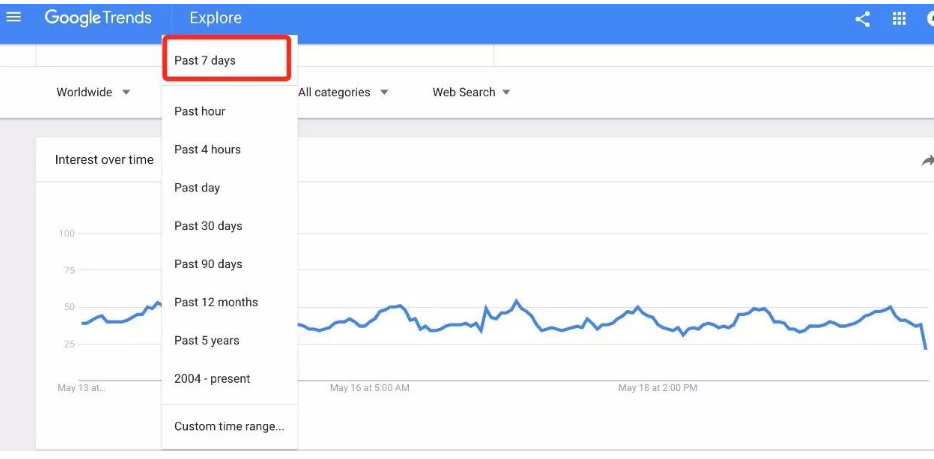This screenshot has width=934, height=459.
Task: Choose Past hour time range
Action: click(200, 111)
